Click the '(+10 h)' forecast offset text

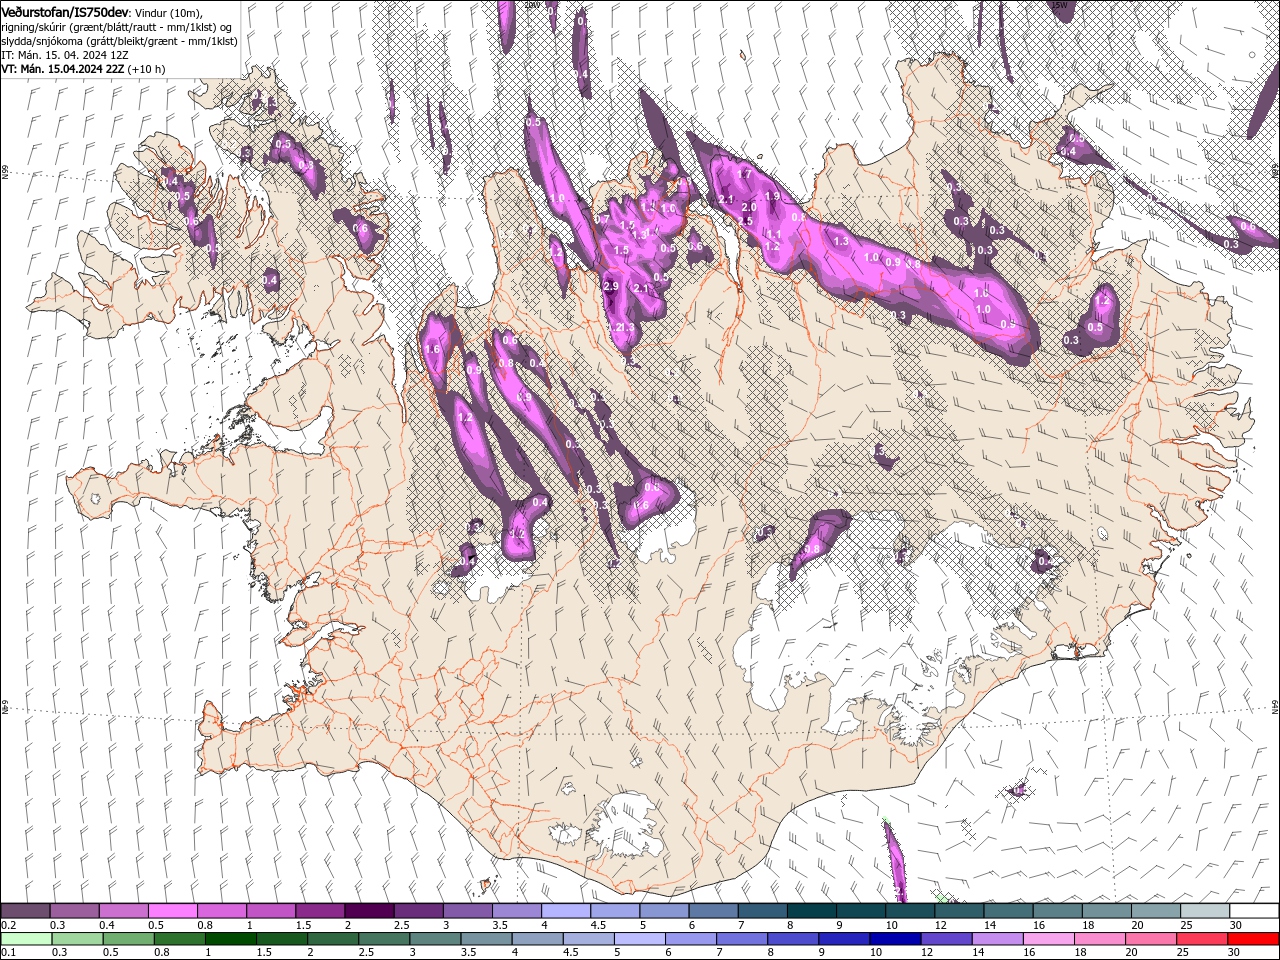click(x=146, y=69)
